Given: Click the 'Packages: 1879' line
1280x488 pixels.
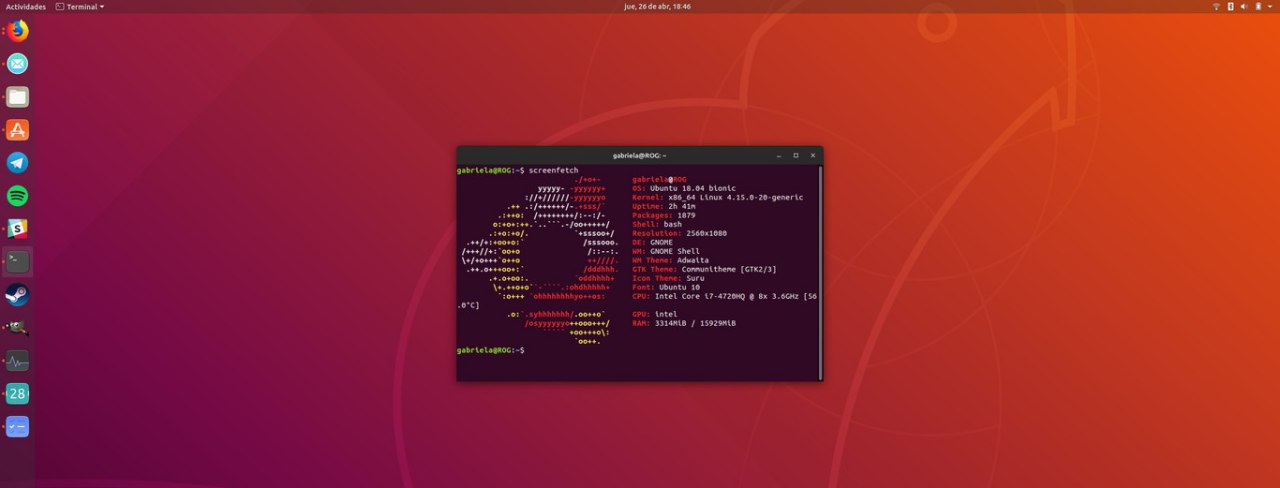Looking at the screenshot, I should pos(664,215).
